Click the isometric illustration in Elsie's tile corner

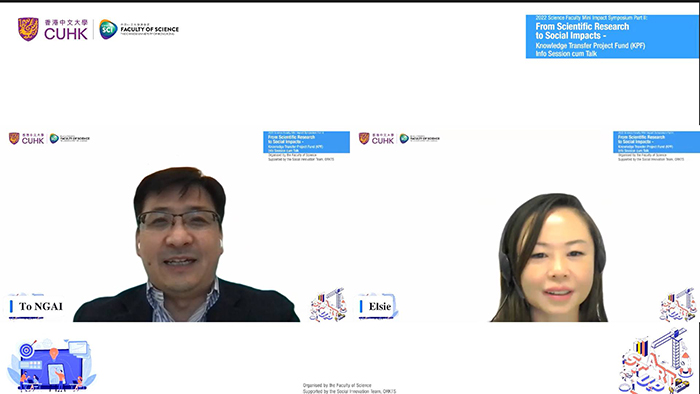[x=679, y=305]
